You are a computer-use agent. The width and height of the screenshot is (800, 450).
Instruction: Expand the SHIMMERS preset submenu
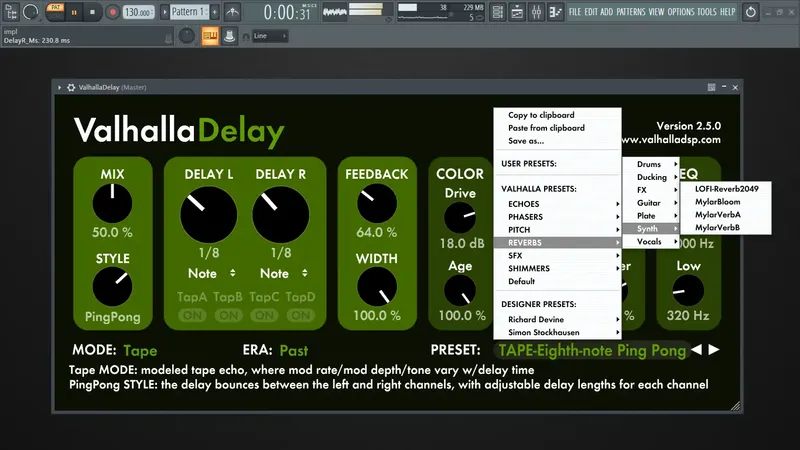coord(557,268)
